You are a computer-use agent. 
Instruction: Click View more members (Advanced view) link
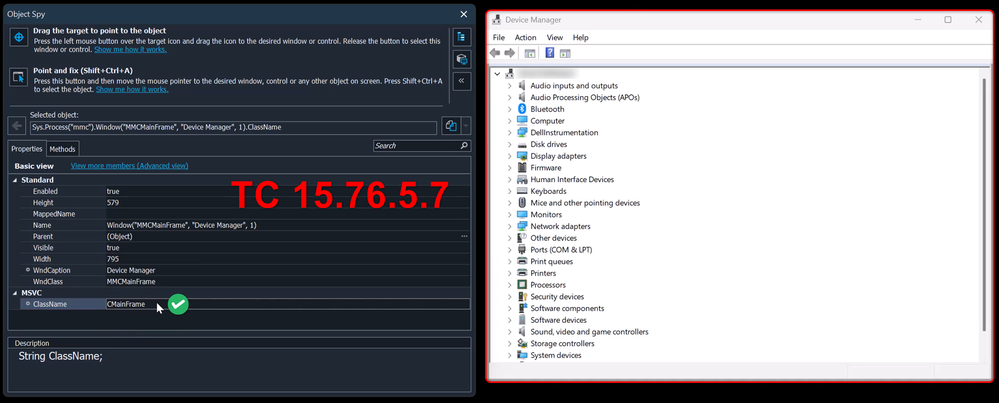point(126,166)
